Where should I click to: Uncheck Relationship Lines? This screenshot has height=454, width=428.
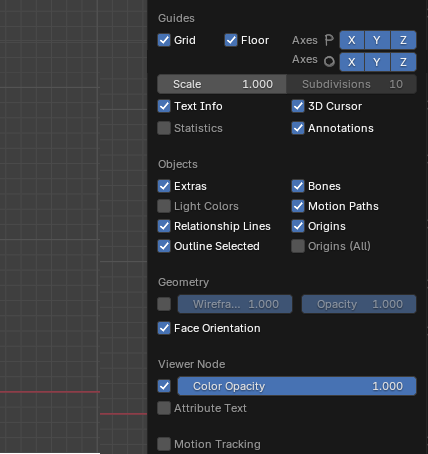(164, 226)
